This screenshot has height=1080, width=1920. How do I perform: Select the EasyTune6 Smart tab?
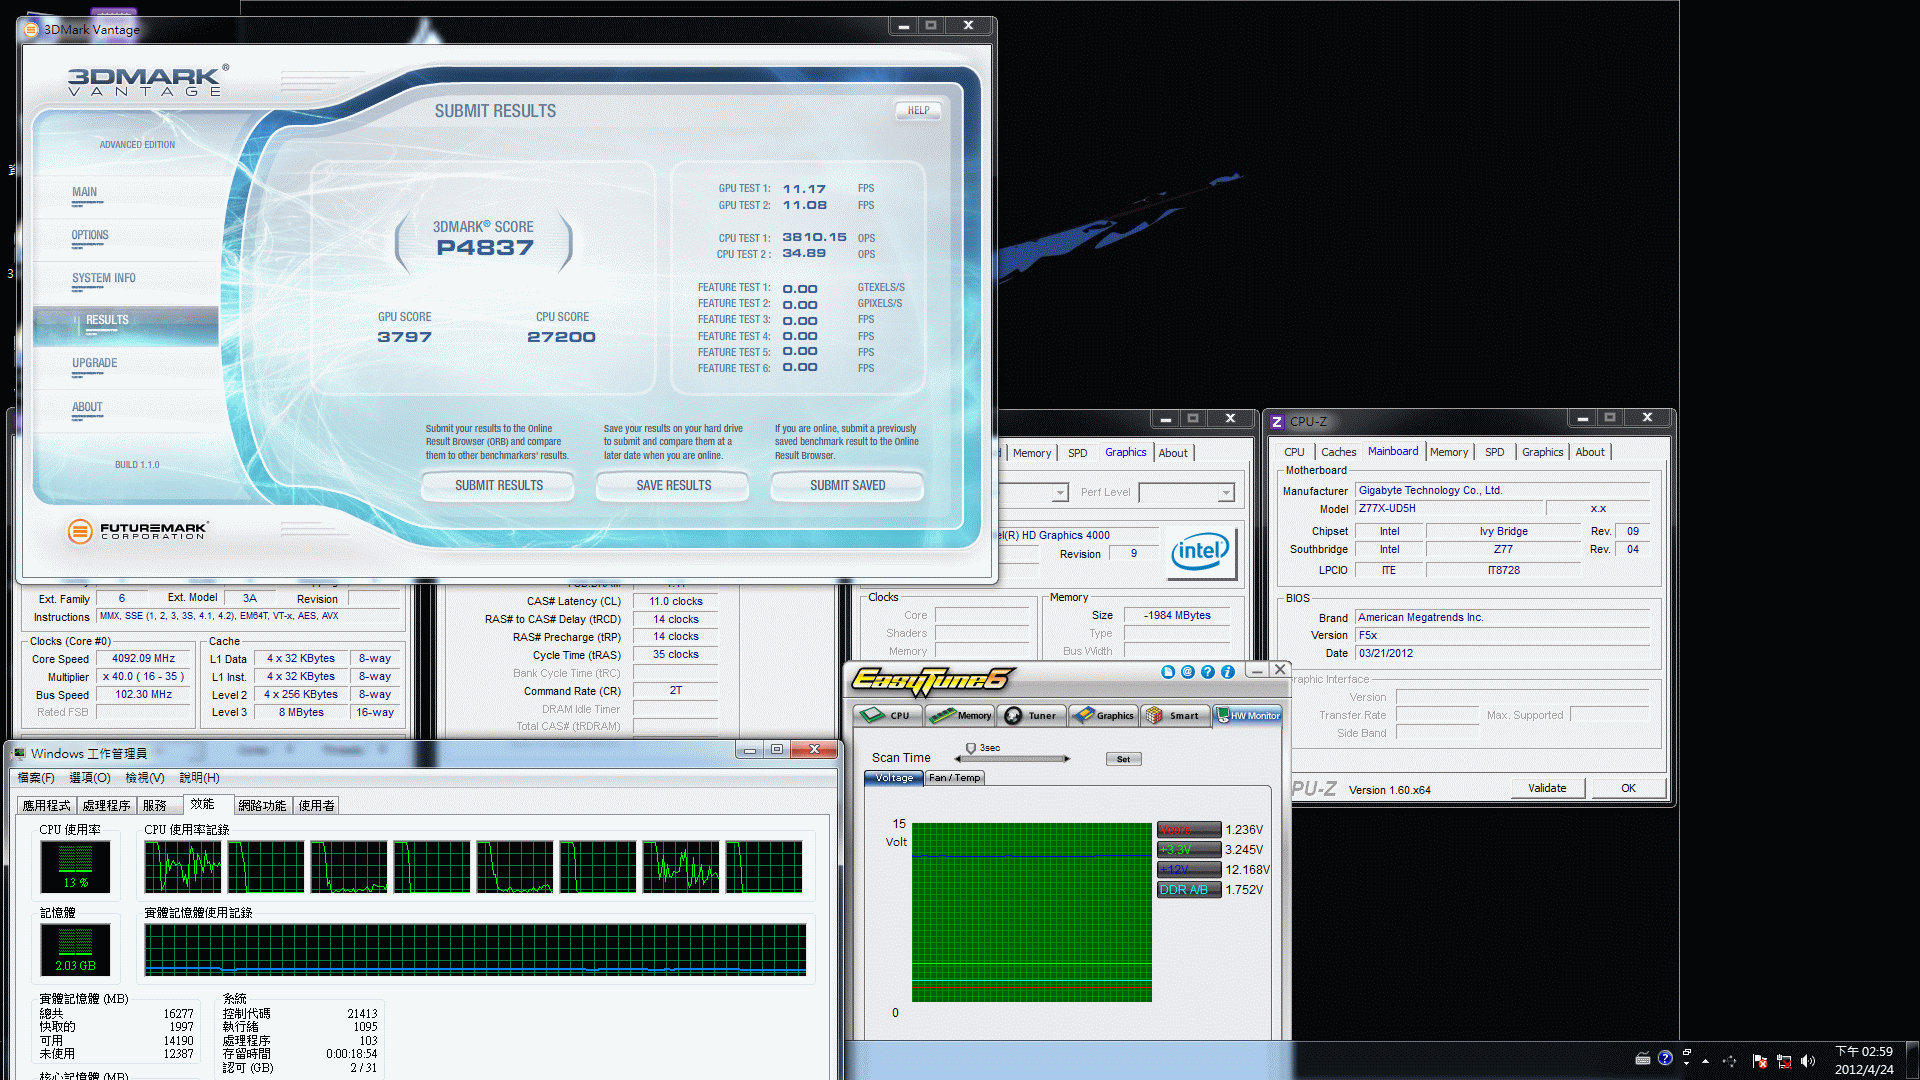(1174, 715)
